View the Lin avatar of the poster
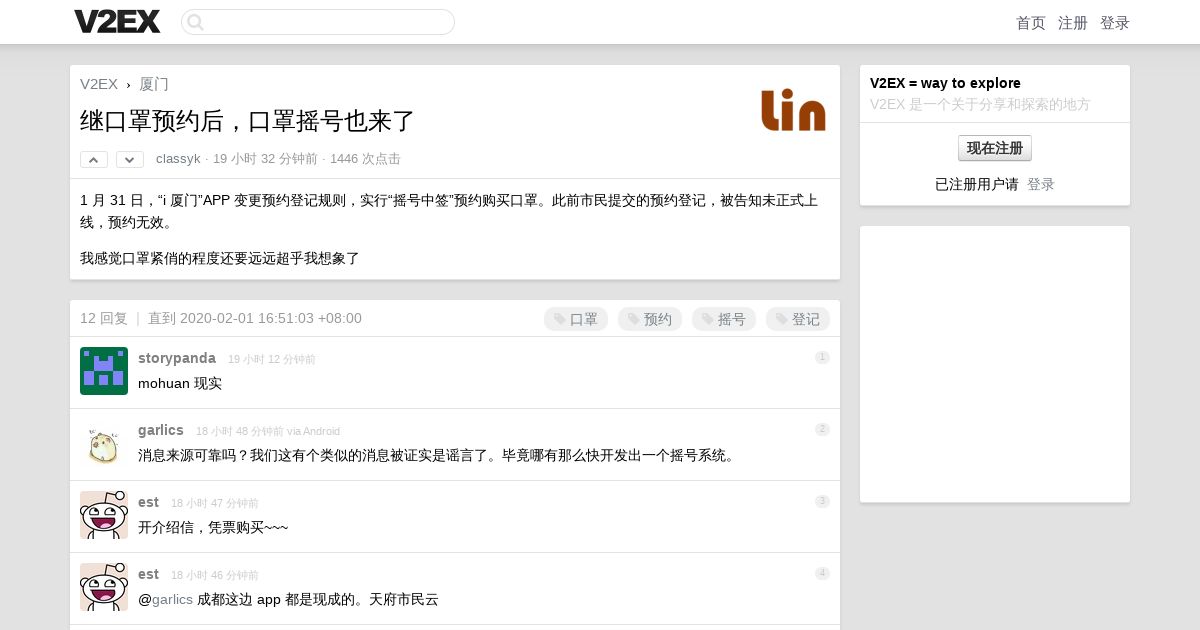 pos(793,110)
